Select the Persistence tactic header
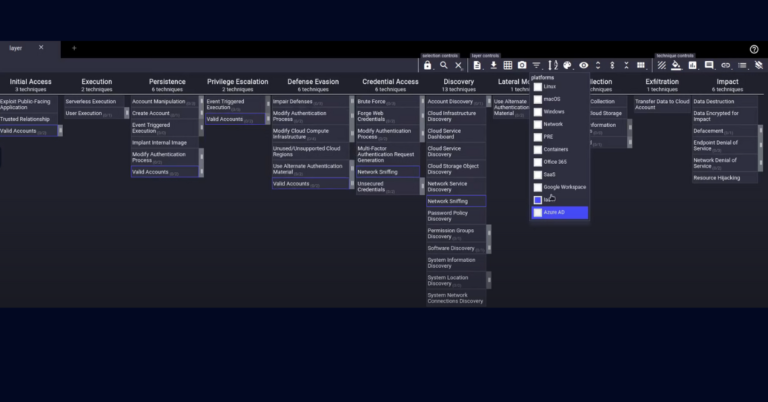The image size is (768, 402). pyautogui.click(x=167, y=82)
